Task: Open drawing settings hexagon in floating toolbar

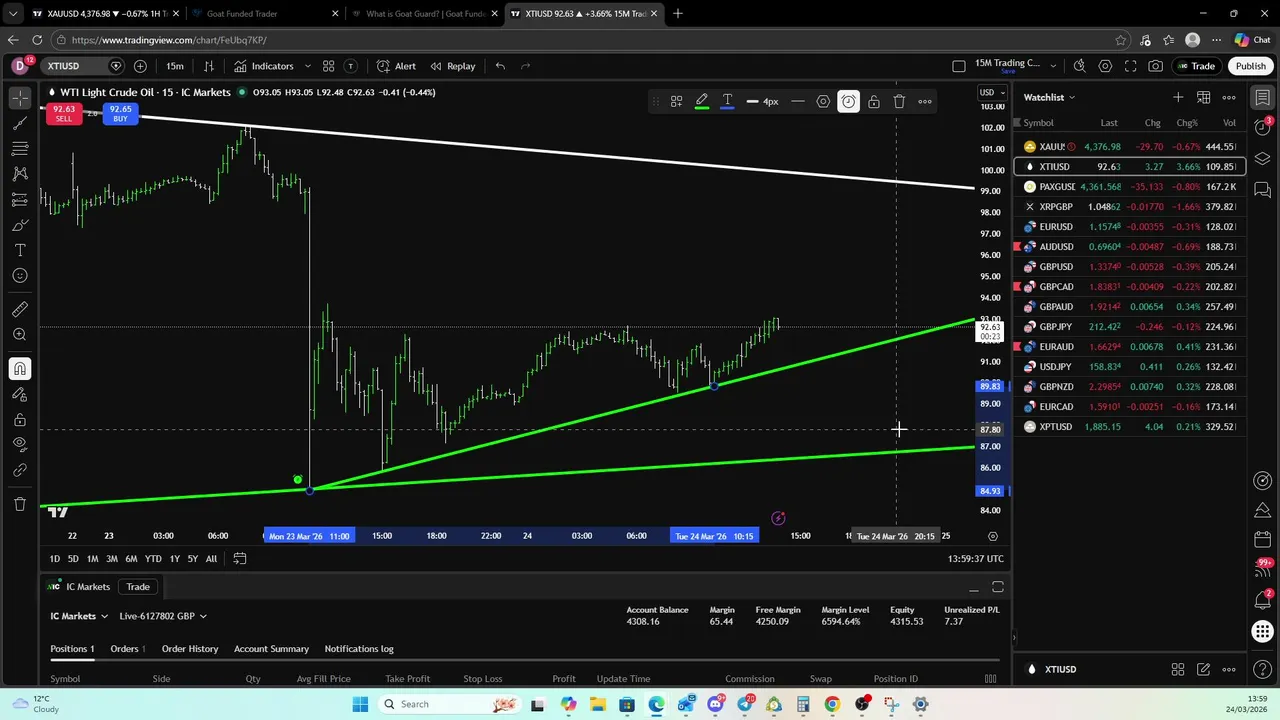Action: point(823,101)
